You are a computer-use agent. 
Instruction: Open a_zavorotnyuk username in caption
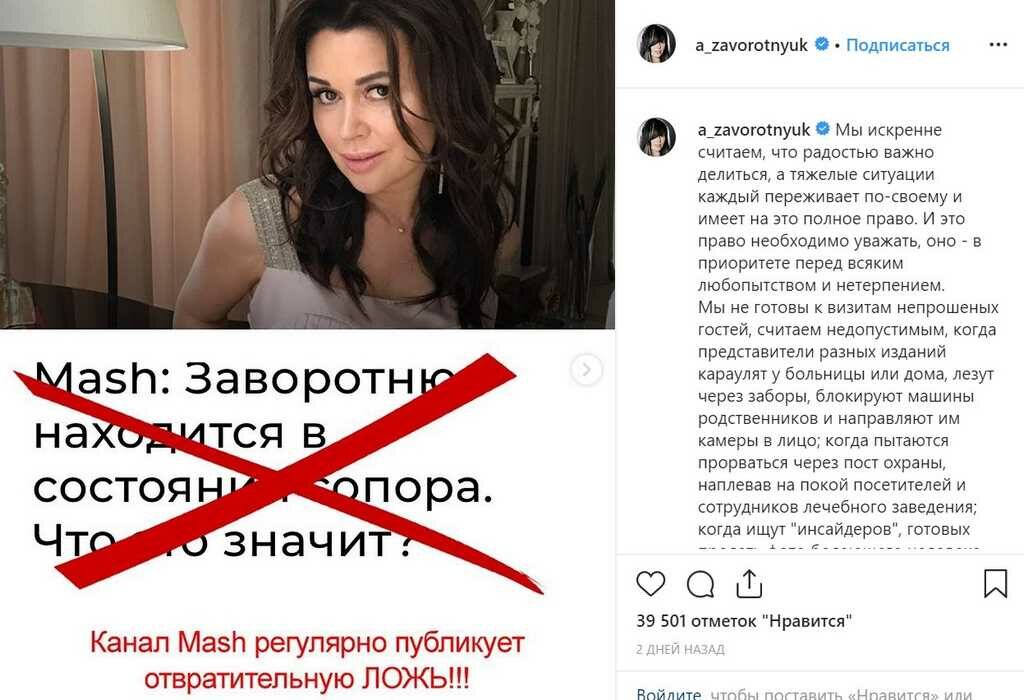point(754,130)
